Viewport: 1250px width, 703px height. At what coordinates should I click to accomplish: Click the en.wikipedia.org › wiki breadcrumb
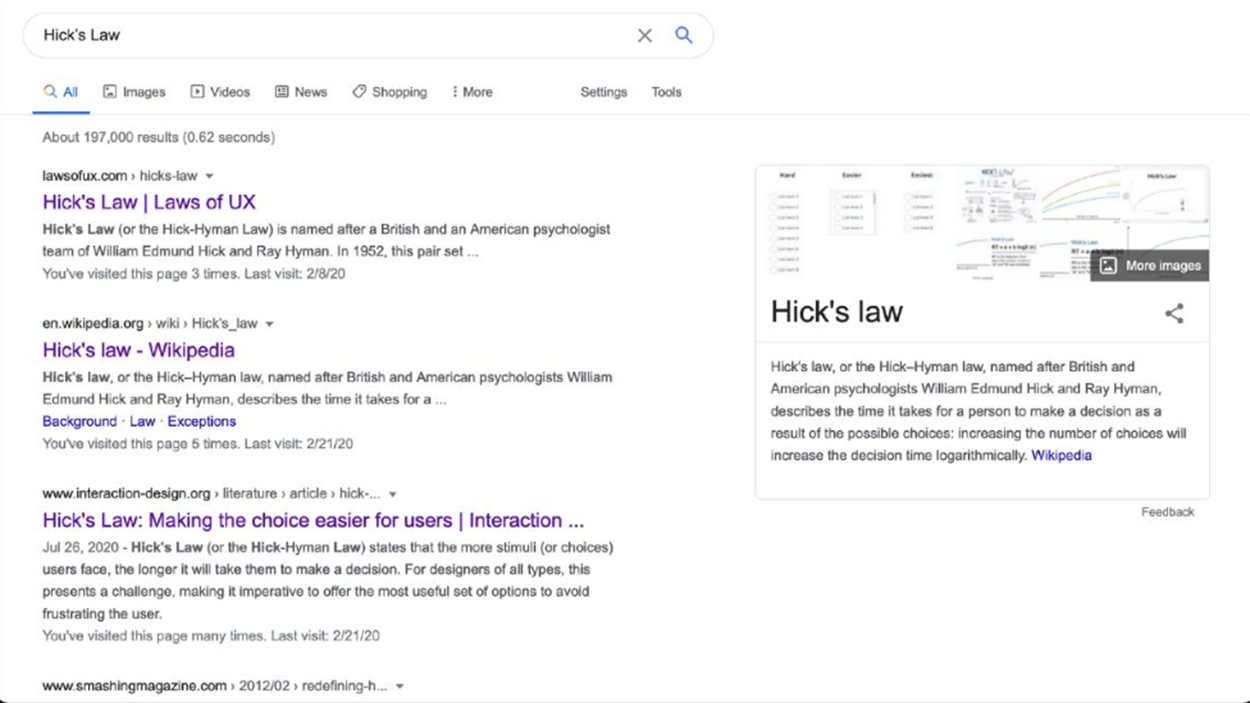150,324
